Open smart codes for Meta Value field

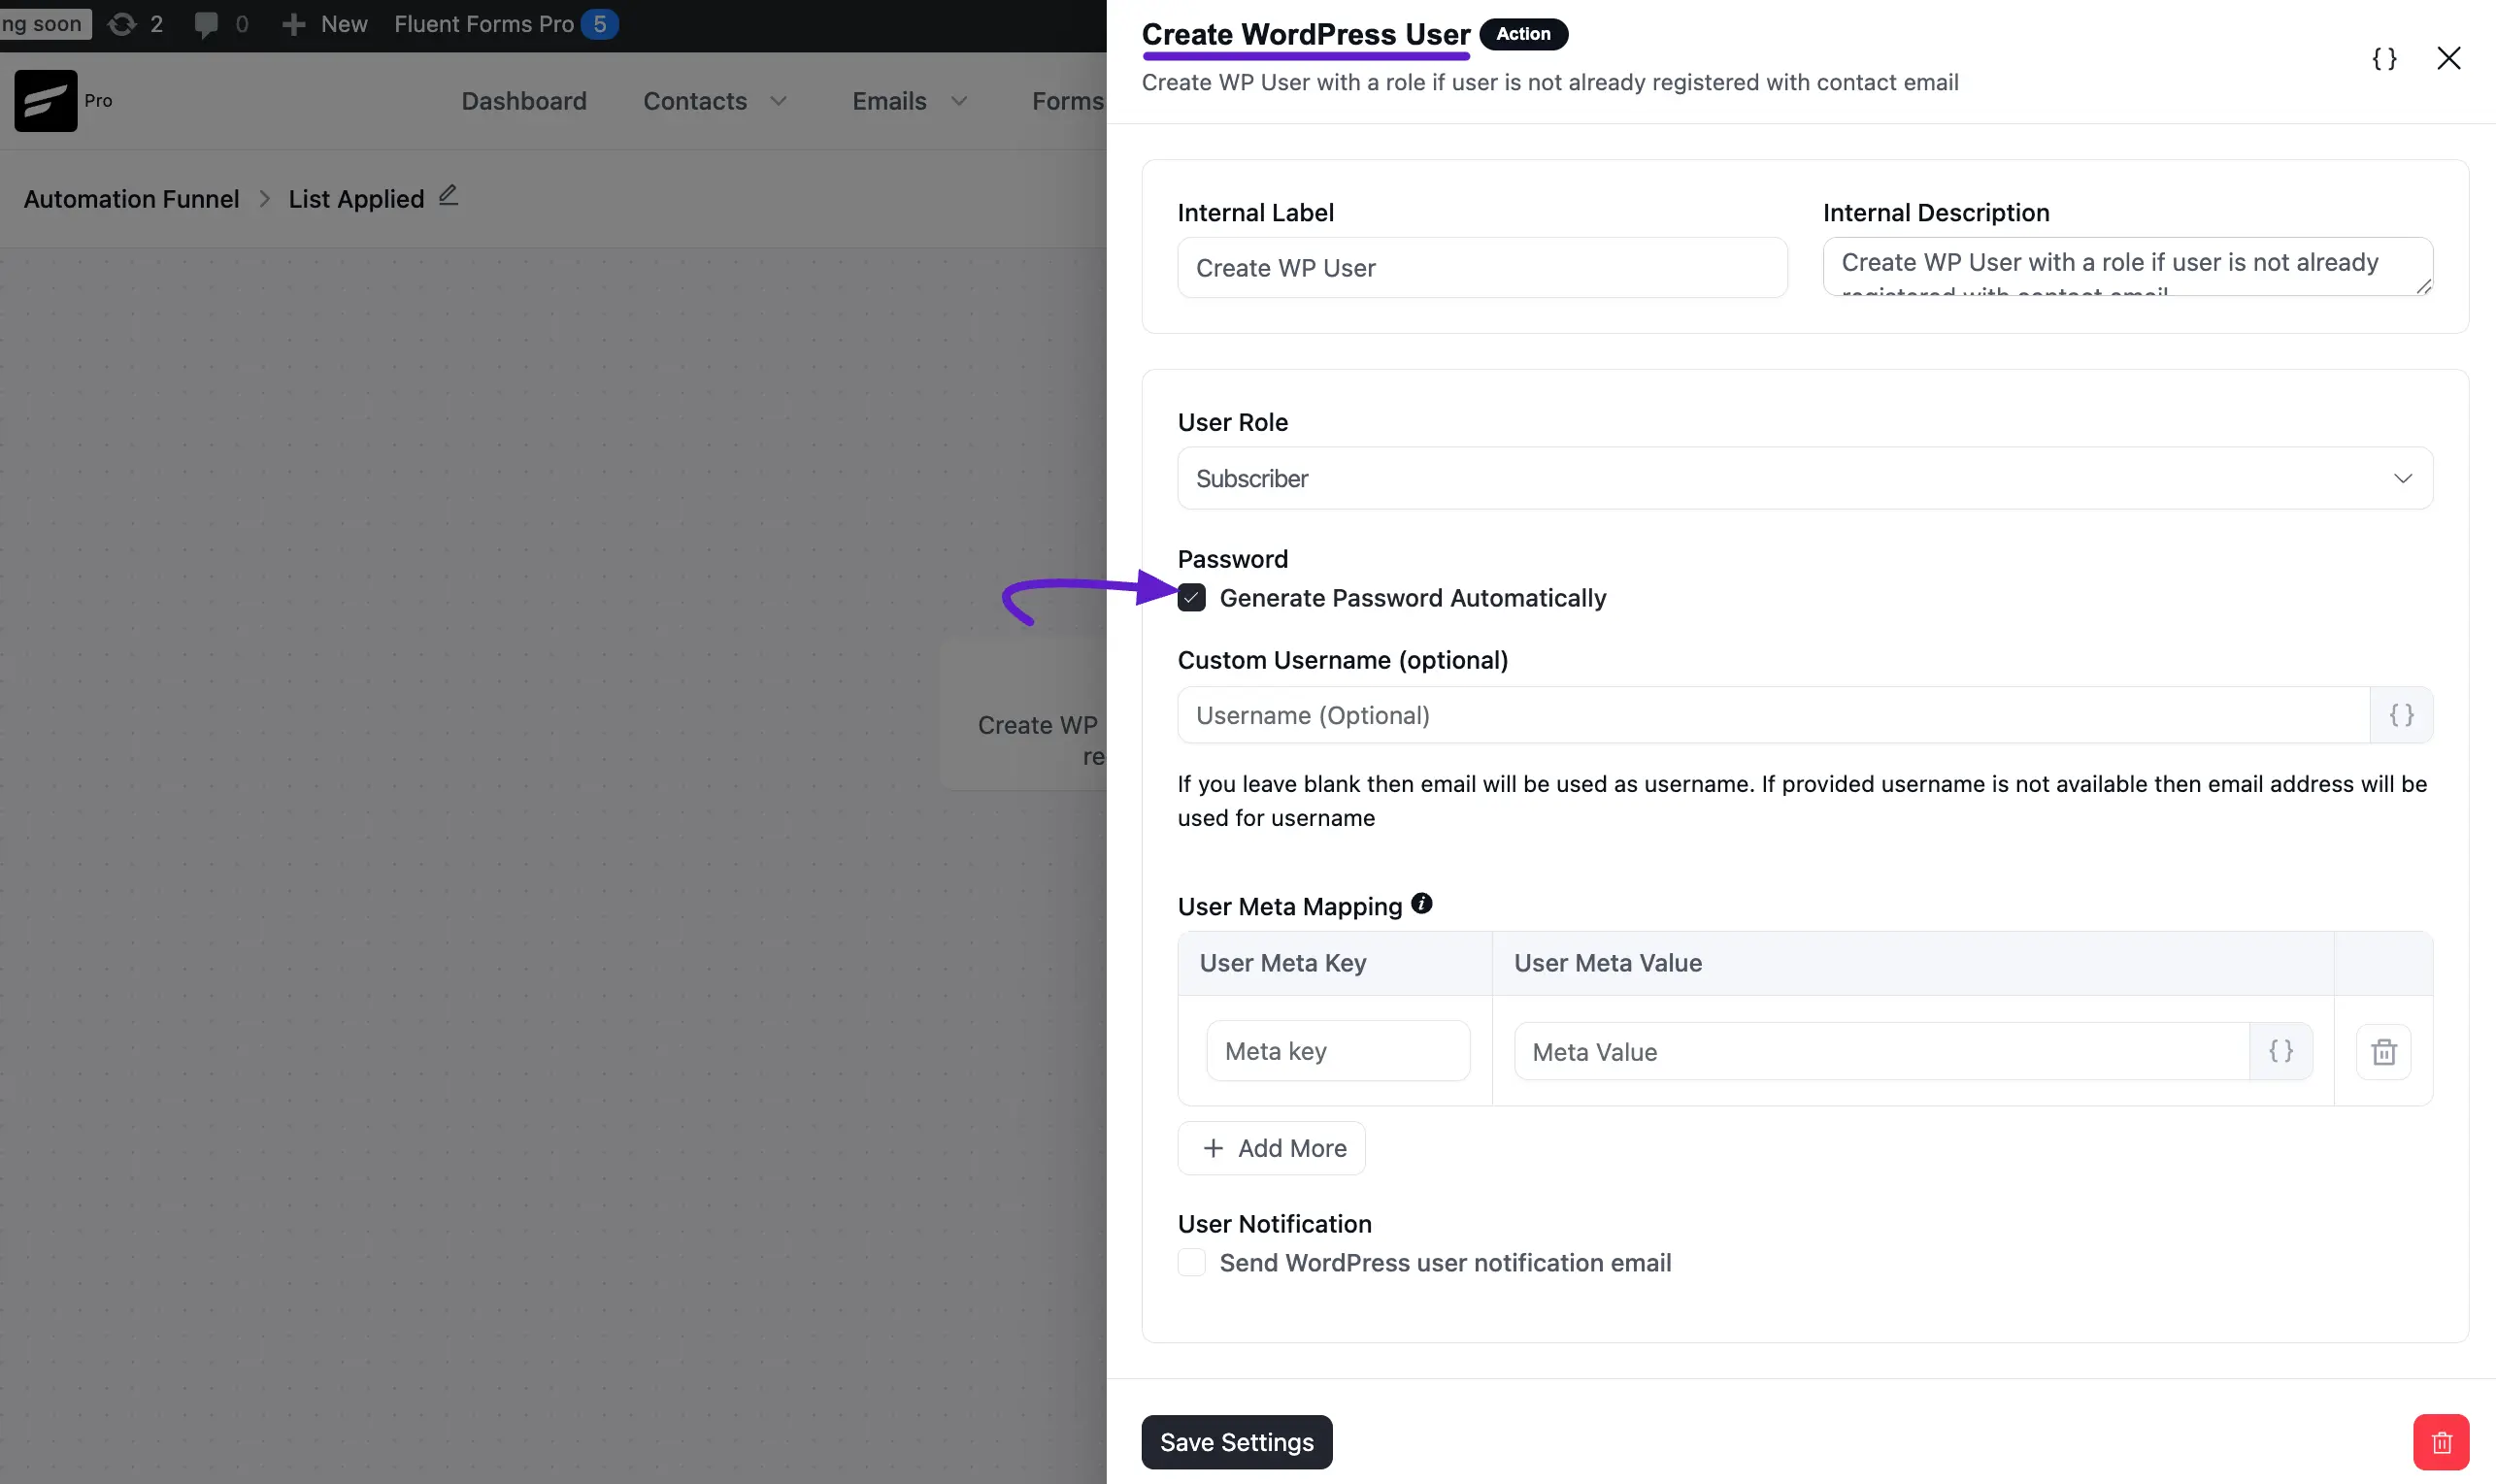click(2280, 1051)
